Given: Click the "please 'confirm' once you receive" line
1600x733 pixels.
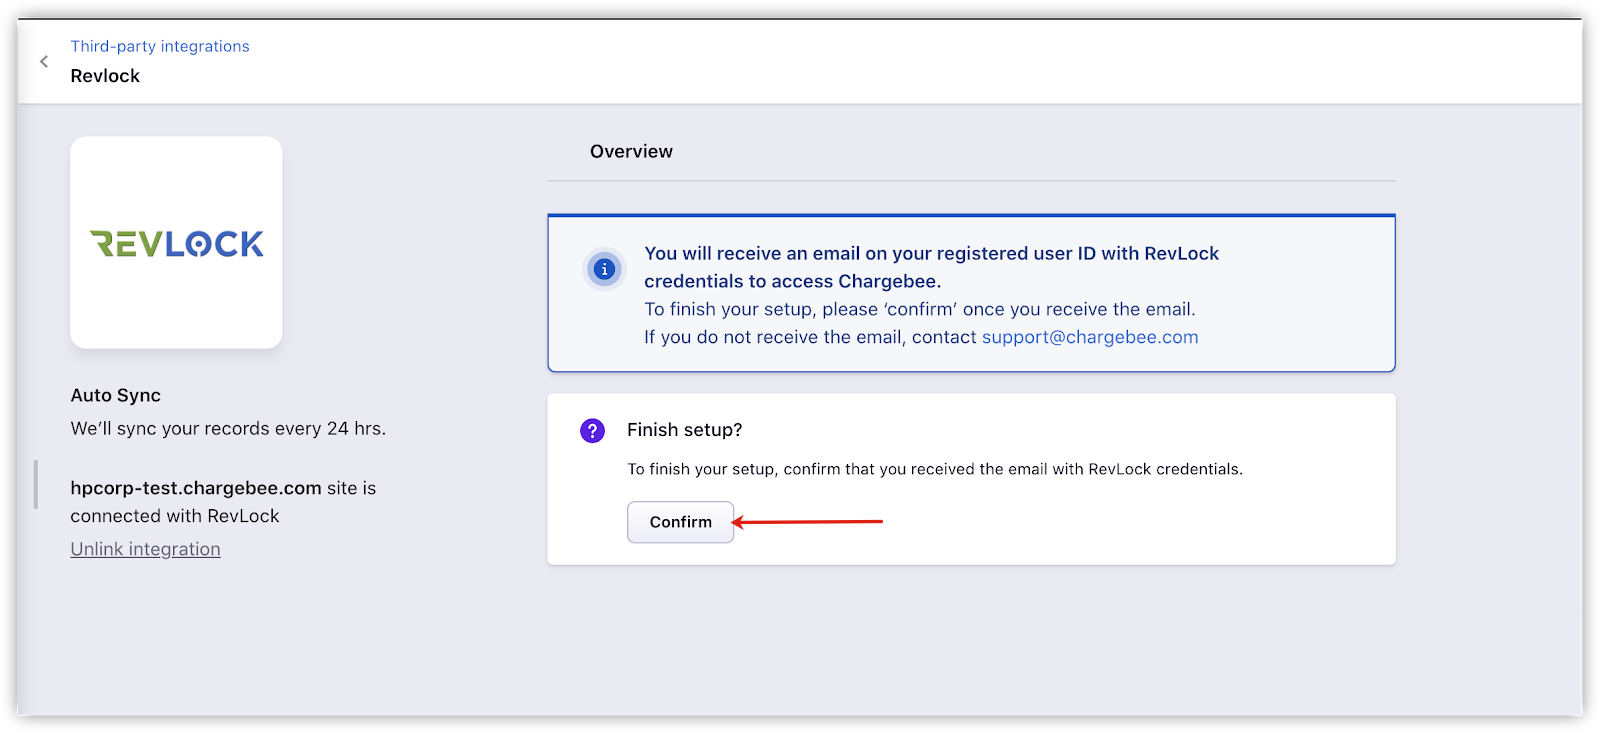Looking at the screenshot, I should [x=919, y=309].
